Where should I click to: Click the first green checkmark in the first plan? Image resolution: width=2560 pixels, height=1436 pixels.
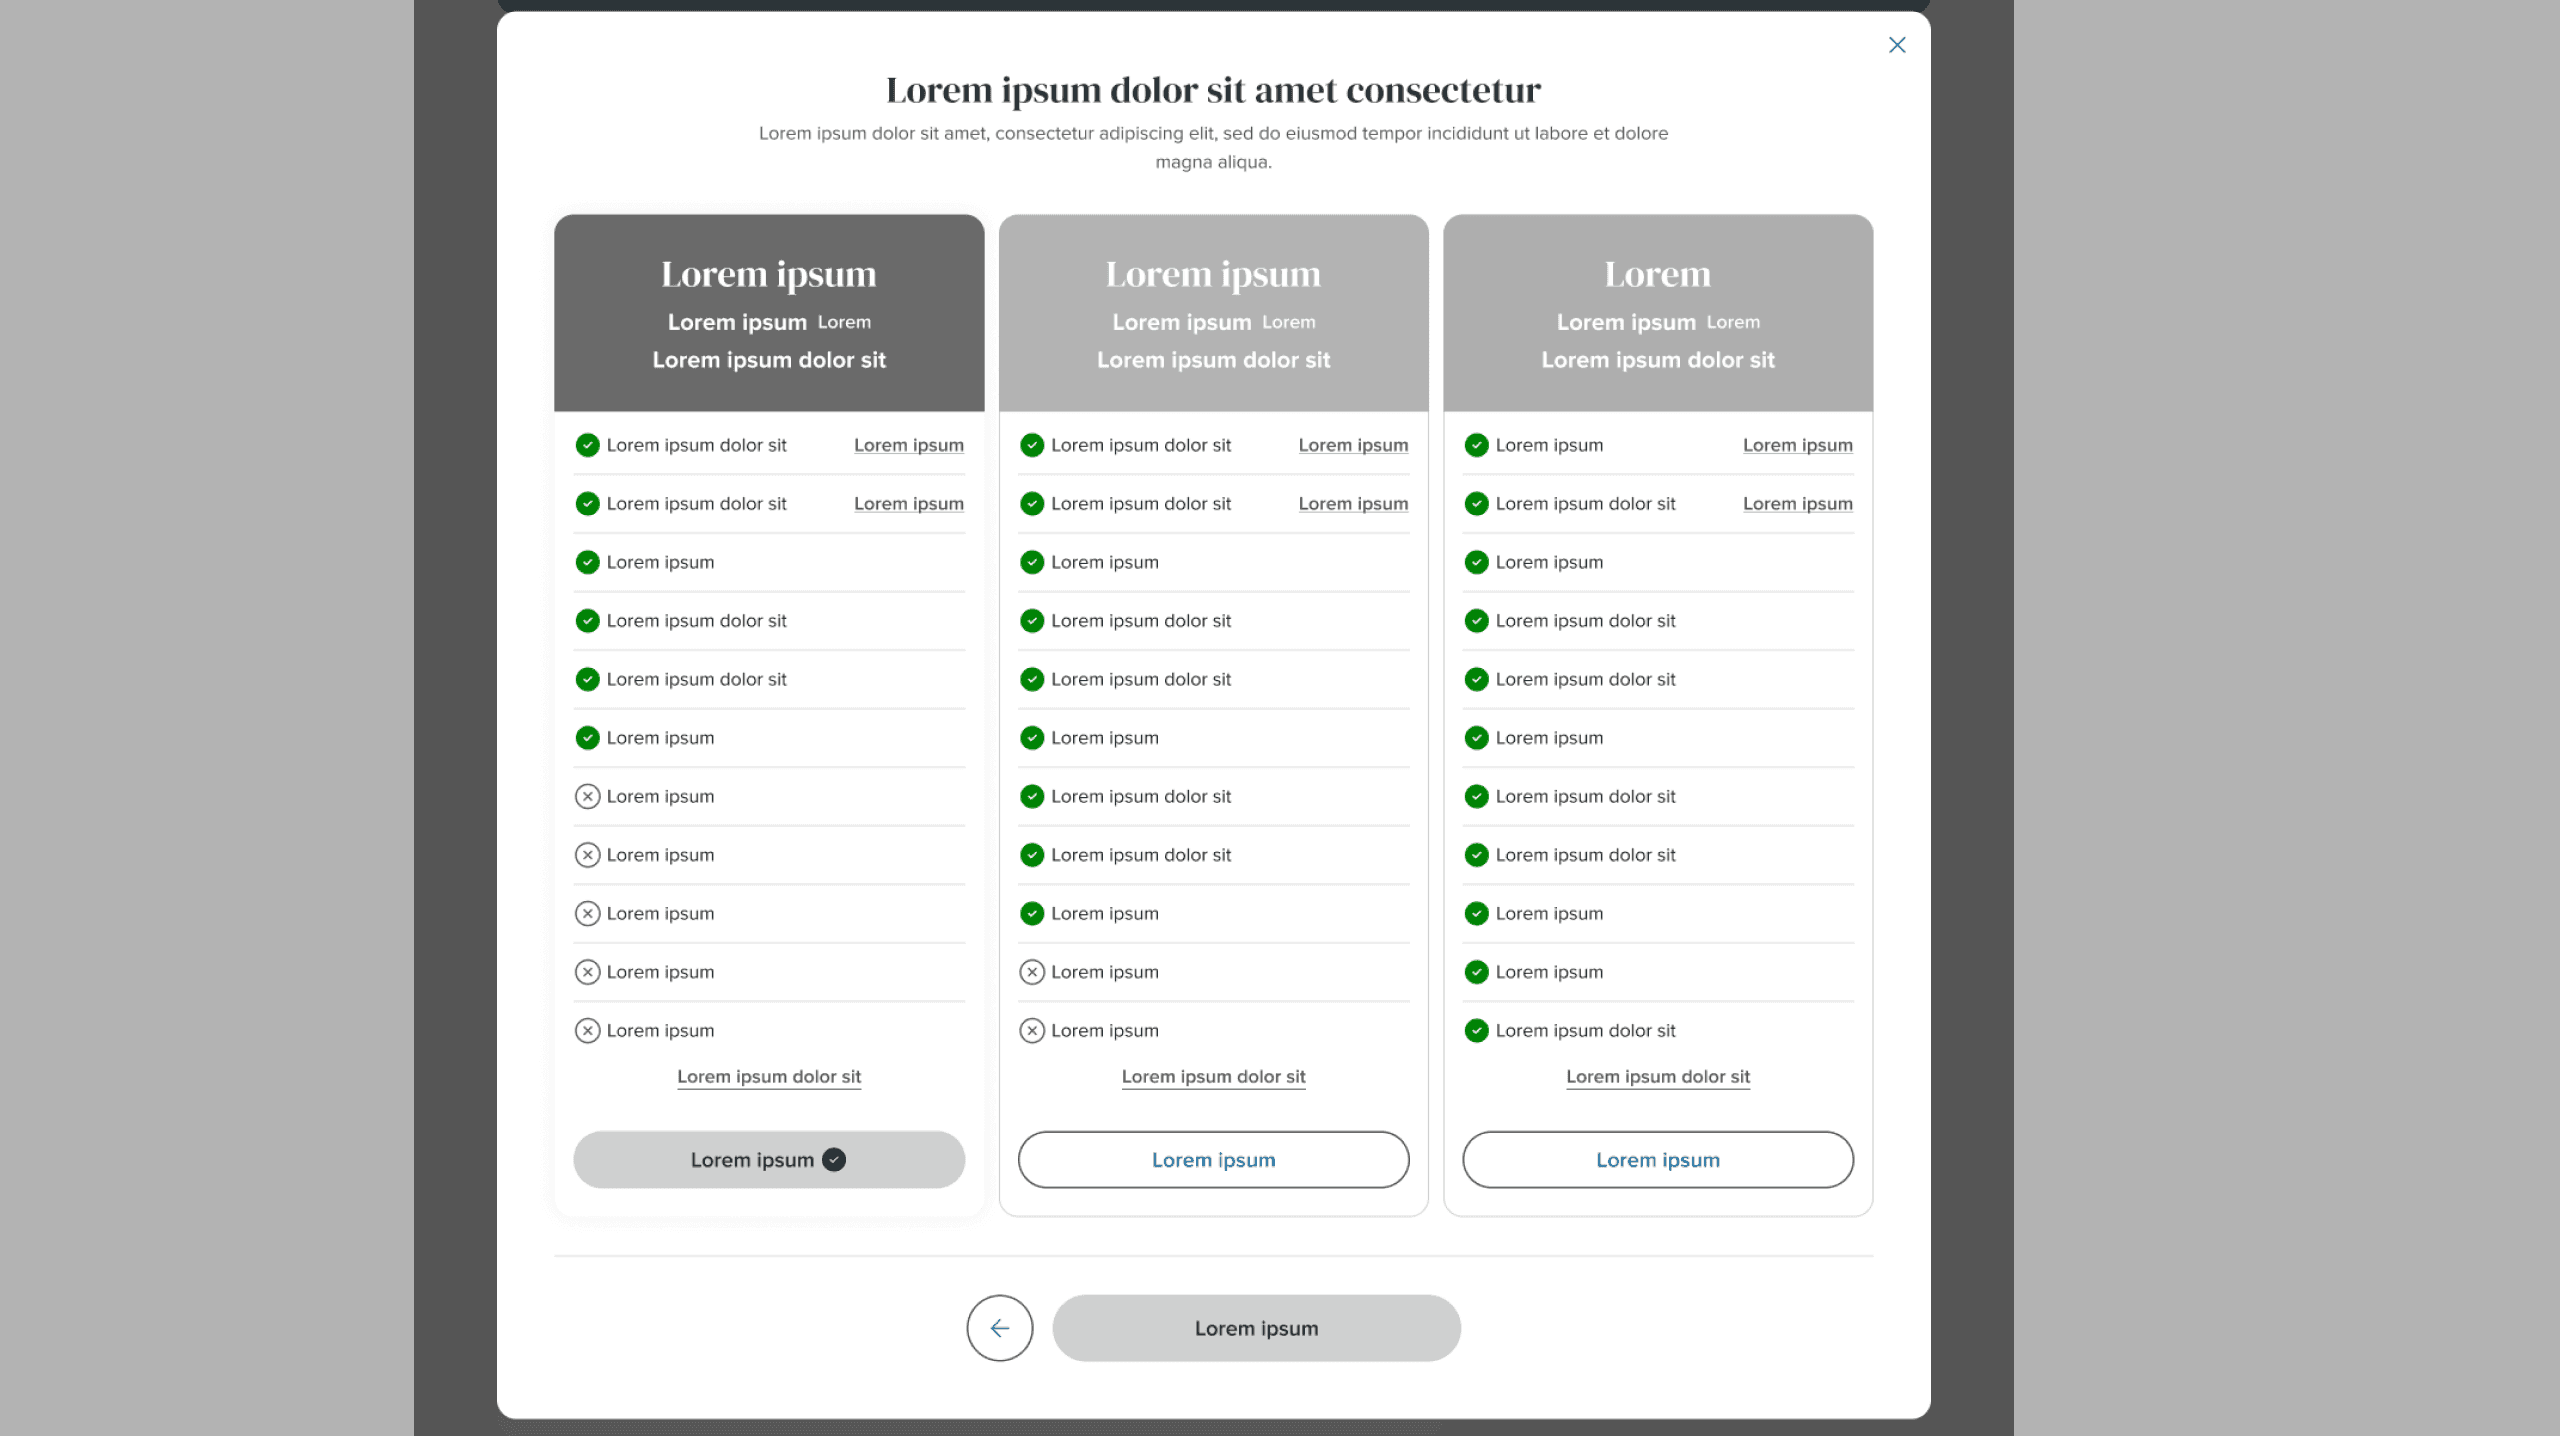[x=587, y=445]
